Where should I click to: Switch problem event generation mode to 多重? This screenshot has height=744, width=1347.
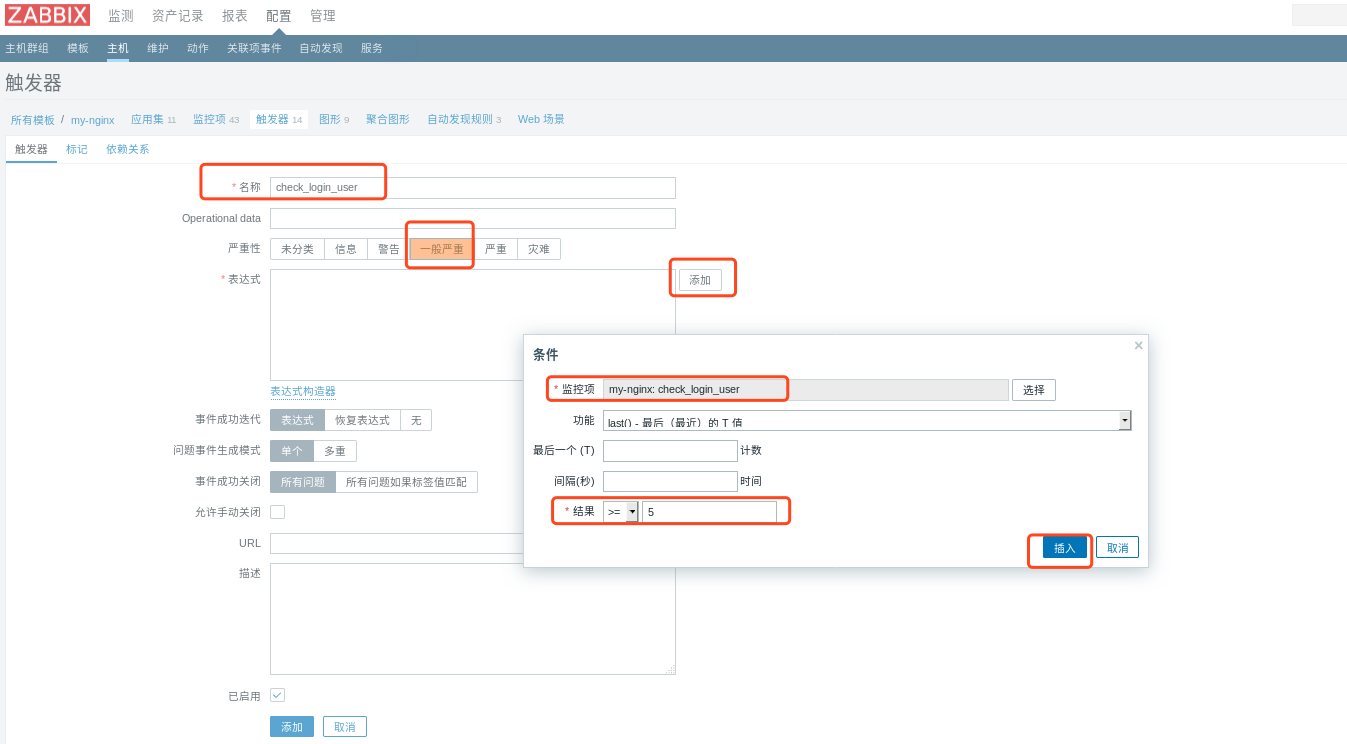coord(334,451)
